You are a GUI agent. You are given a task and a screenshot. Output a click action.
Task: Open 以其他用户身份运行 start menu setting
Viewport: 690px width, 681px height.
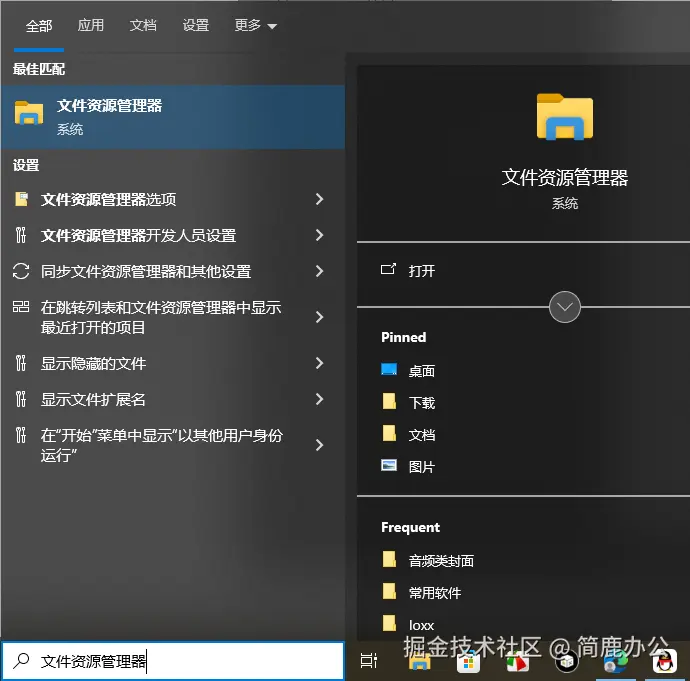[173, 445]
